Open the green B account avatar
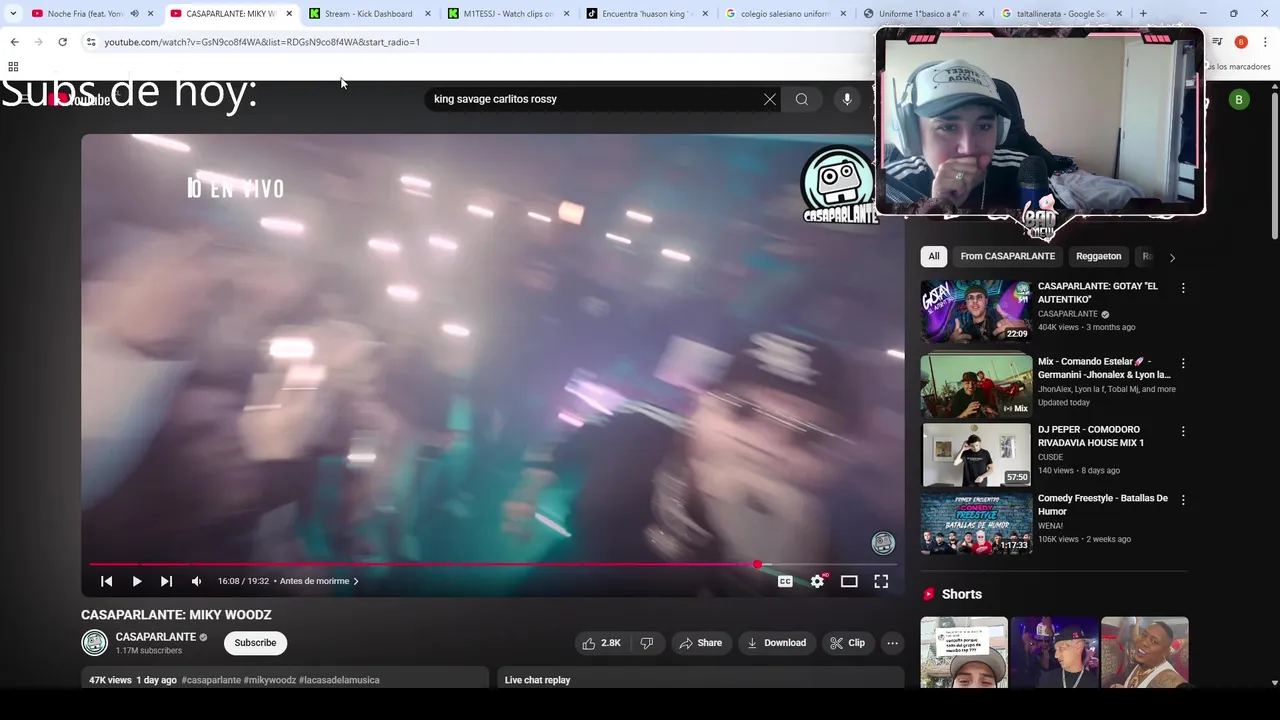1280x720 pixels. (1239, 99)
